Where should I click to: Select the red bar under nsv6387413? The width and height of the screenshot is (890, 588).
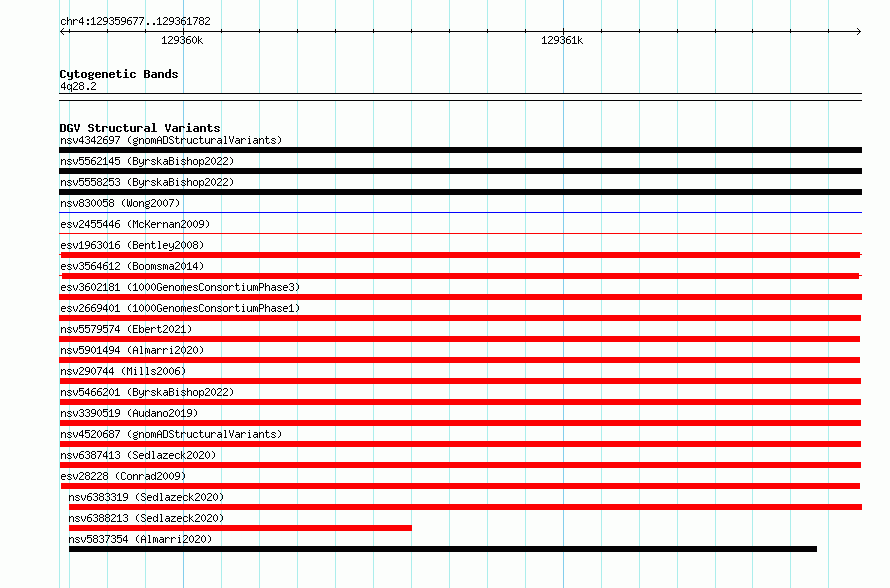click(460, 465)
